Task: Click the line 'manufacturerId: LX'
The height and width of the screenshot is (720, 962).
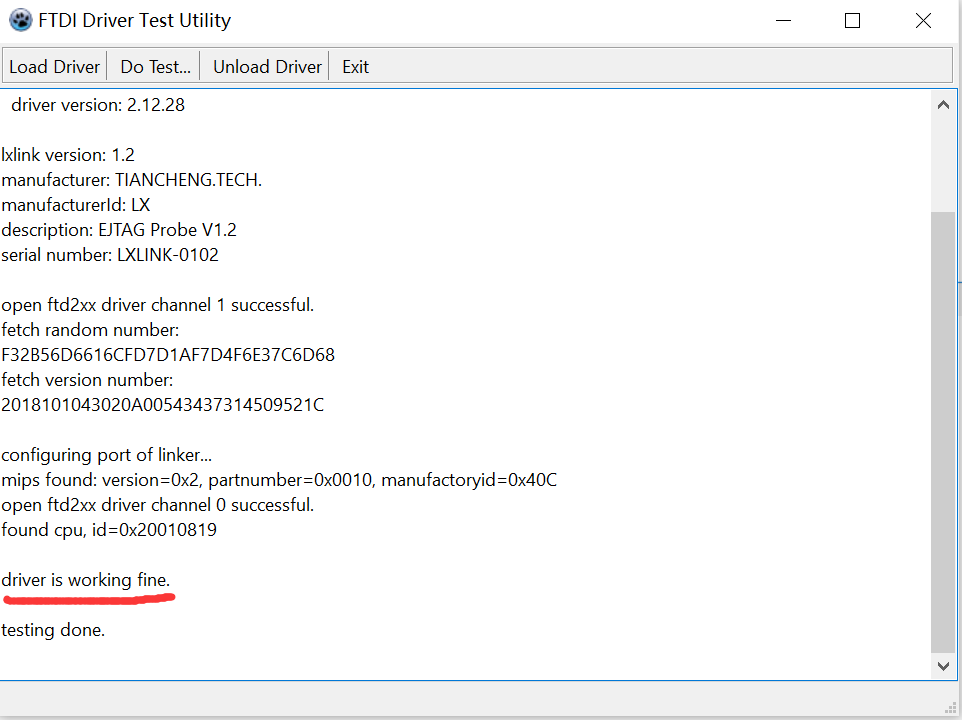Action: coord(75,205)
